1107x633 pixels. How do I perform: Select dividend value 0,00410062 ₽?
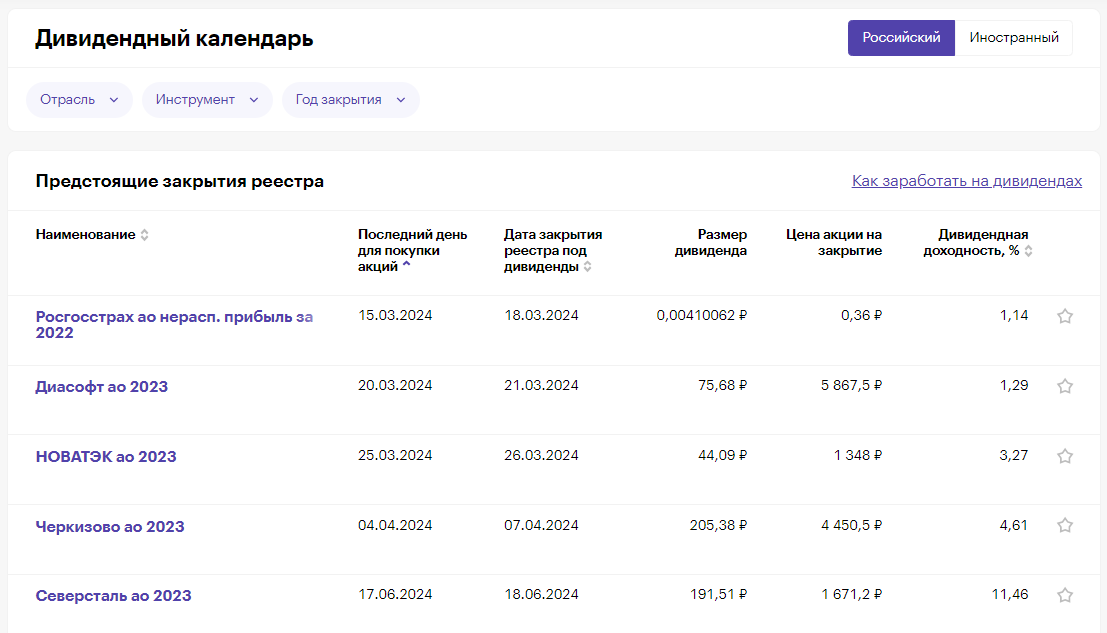coord(701,315)
